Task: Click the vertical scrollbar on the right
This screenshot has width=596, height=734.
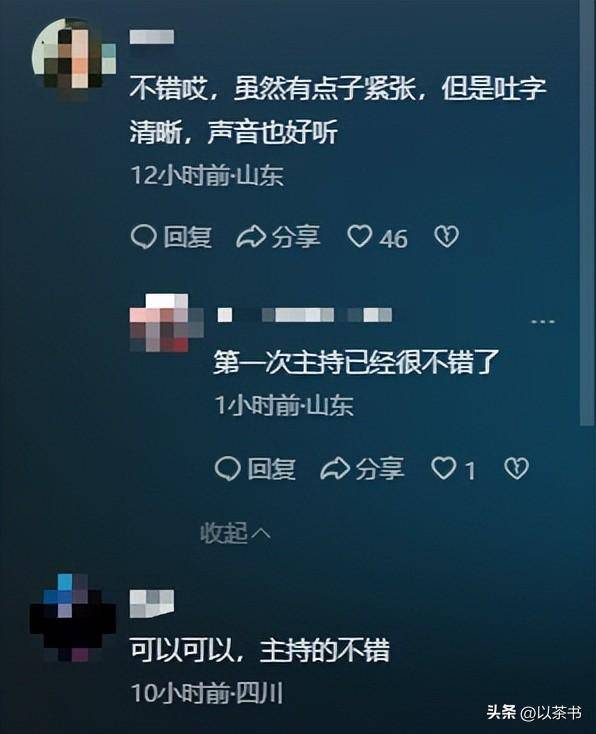Action: (587, 213)
